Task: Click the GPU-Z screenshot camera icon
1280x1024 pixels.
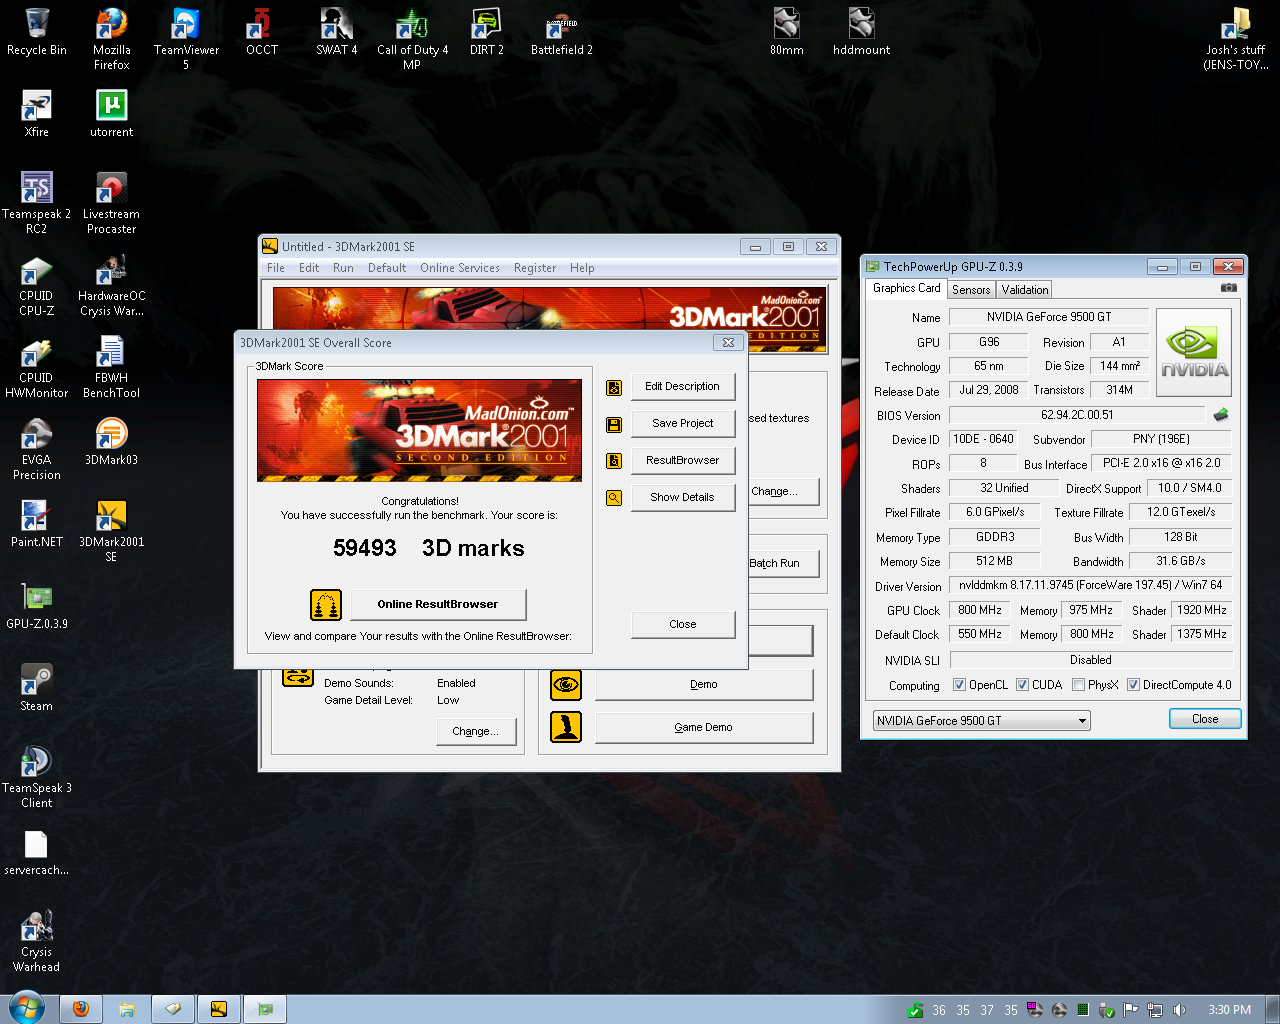Action: pyautogui.click(x=1229, y=288)
